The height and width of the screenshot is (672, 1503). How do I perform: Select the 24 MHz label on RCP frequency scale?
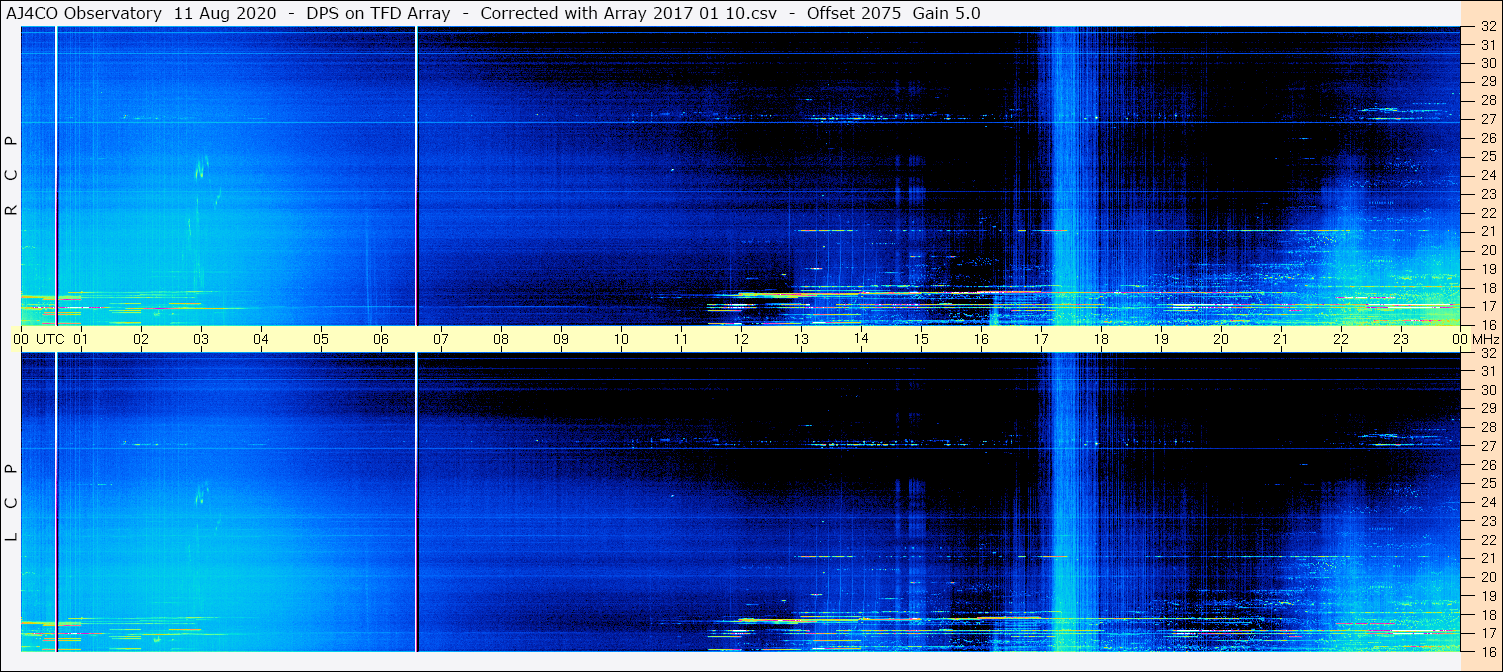(x=1487, y=175)
